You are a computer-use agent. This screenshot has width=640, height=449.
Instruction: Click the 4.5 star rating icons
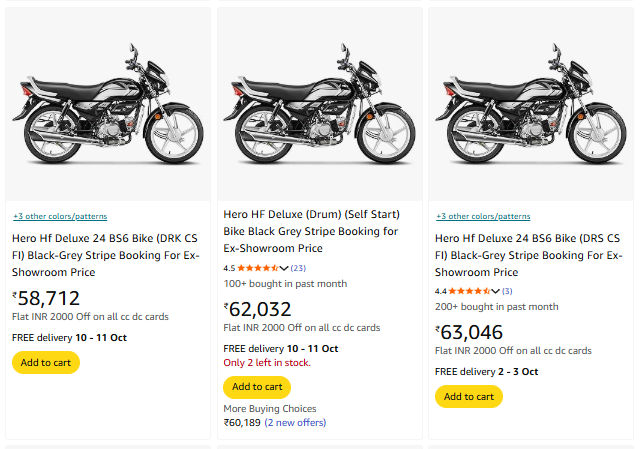[x=258, y=268]
